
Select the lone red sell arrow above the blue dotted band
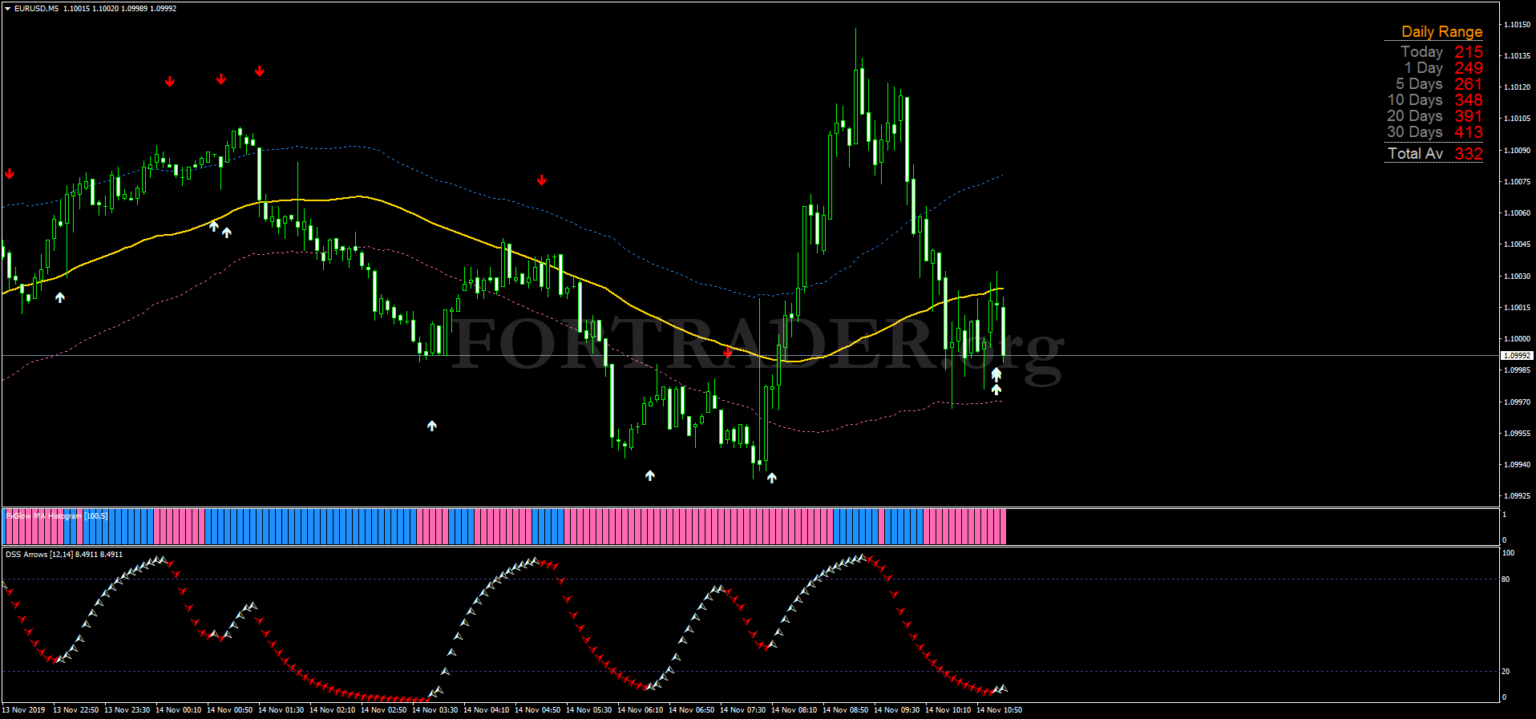point(542,180)
